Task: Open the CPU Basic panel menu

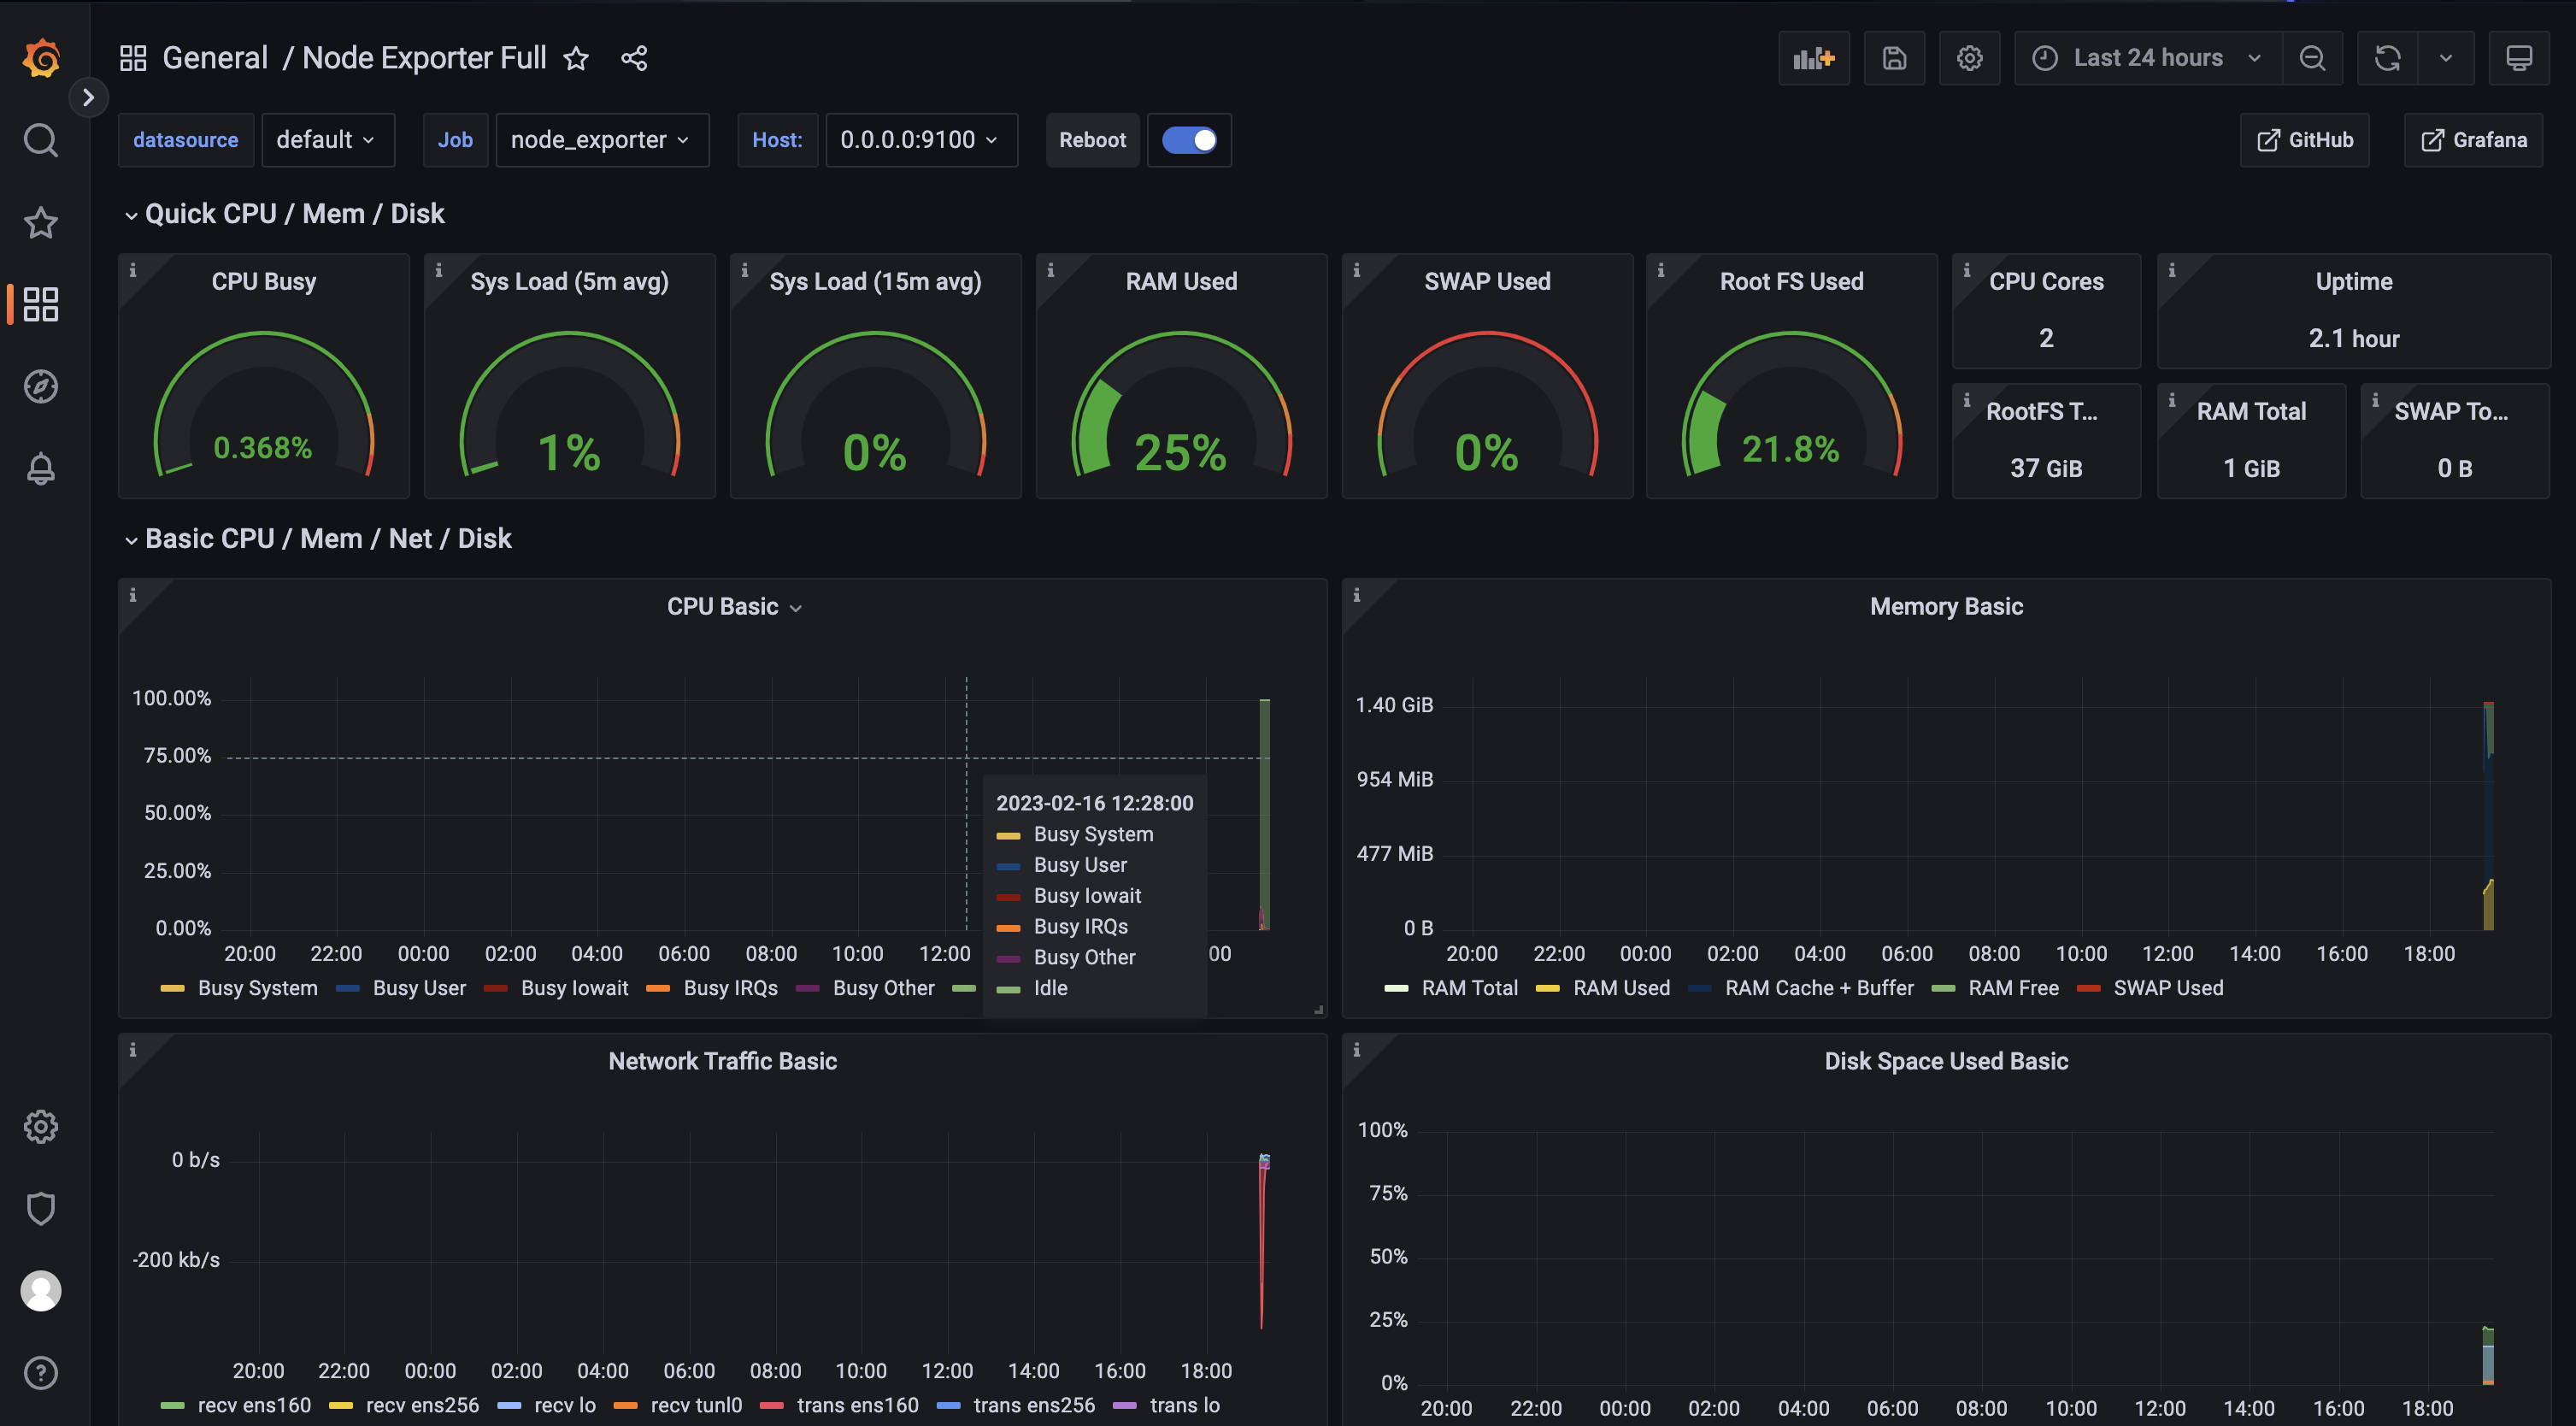Action: click(734, 607)
